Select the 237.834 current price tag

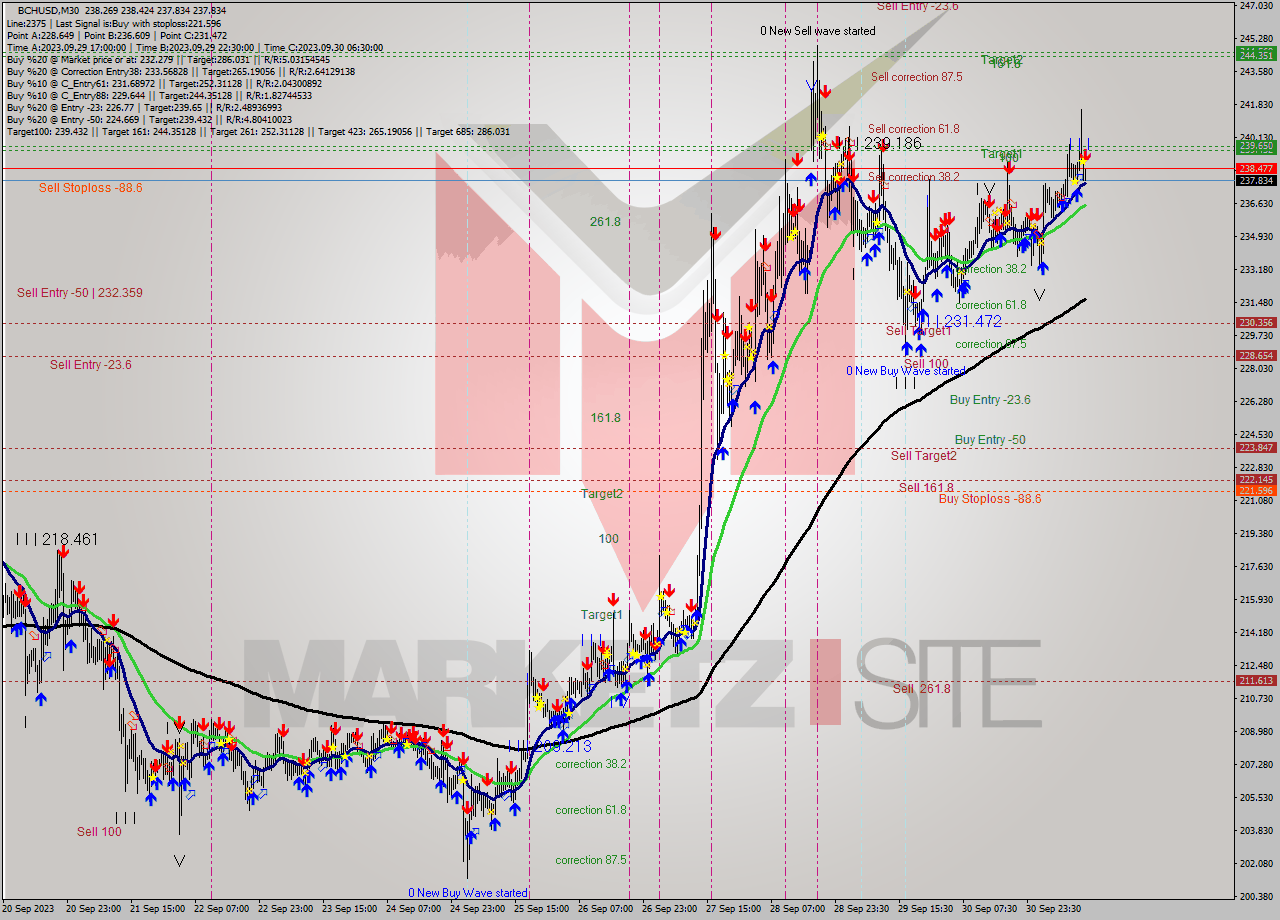pyautogui.click(x=1256, y=181)
